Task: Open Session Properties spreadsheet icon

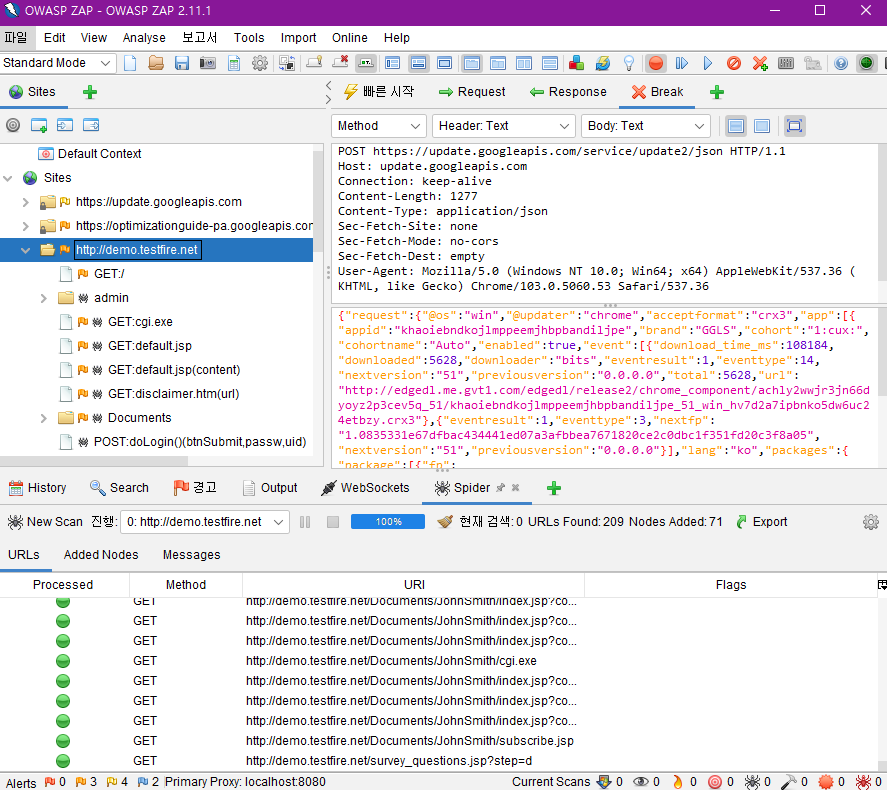Action: (234, 63)
